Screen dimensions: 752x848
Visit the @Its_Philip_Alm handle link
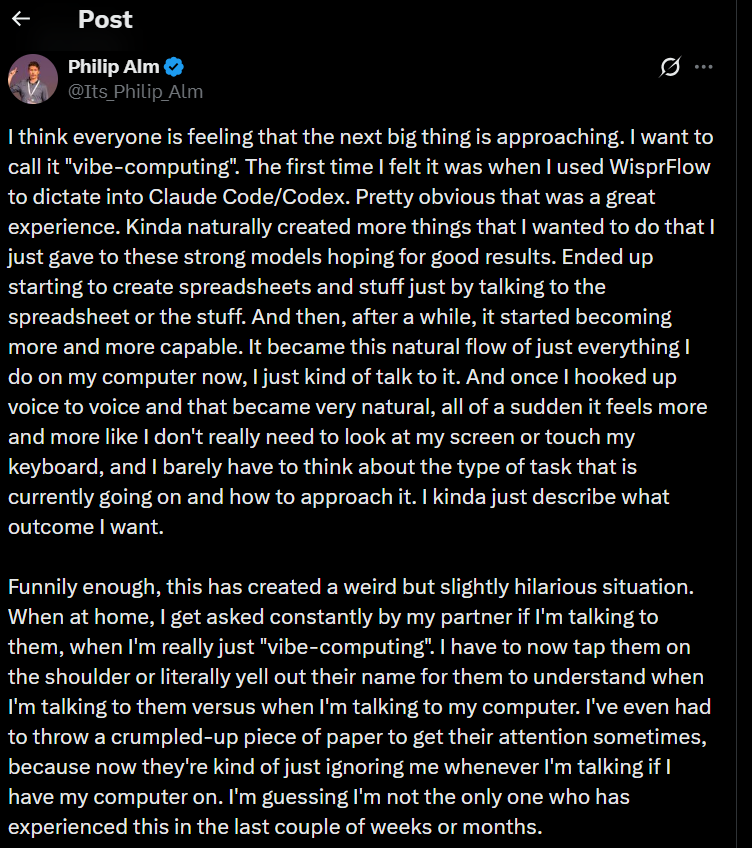point(135,92)
